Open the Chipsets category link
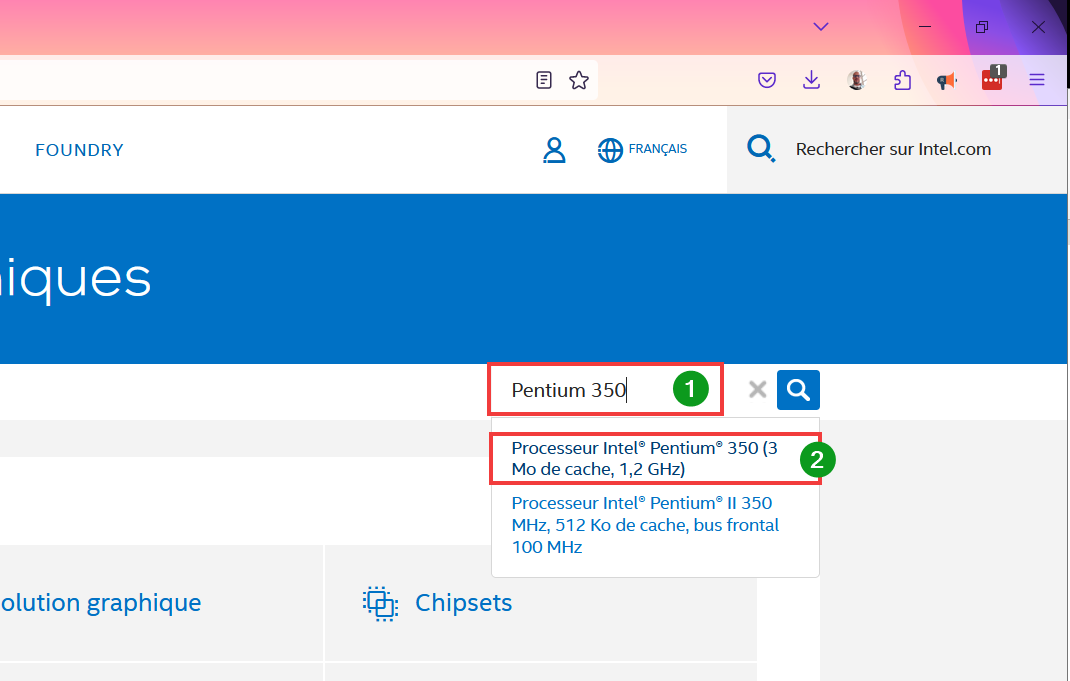The width and height of the screenshot is (1070, 681). [463, 603]
